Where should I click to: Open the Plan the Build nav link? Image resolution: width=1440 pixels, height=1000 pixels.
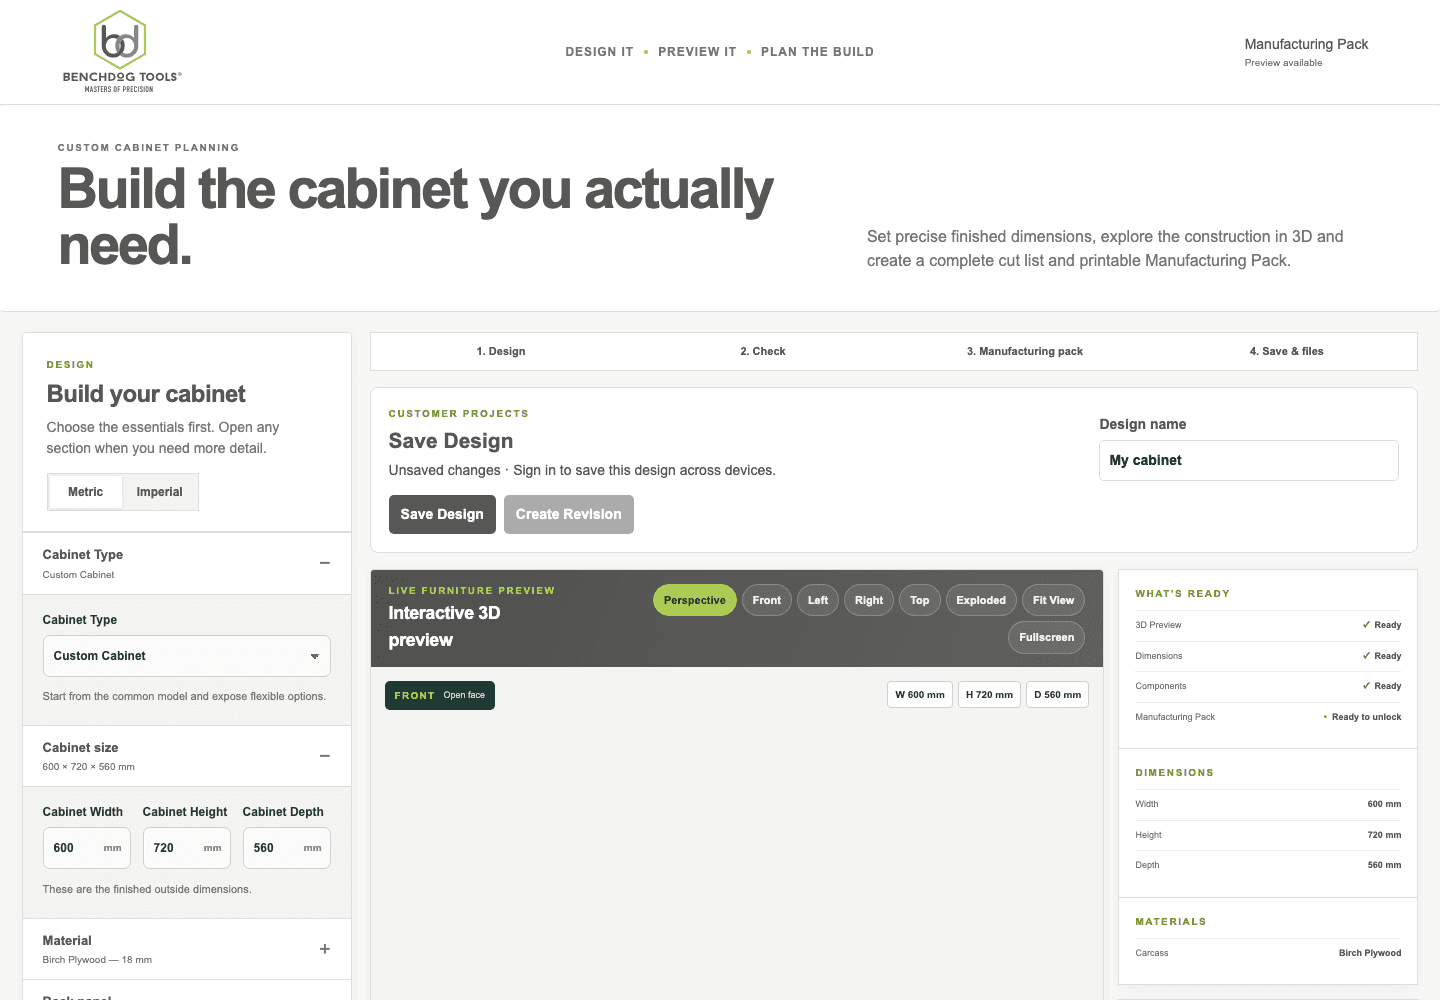[x=817, y=52]
